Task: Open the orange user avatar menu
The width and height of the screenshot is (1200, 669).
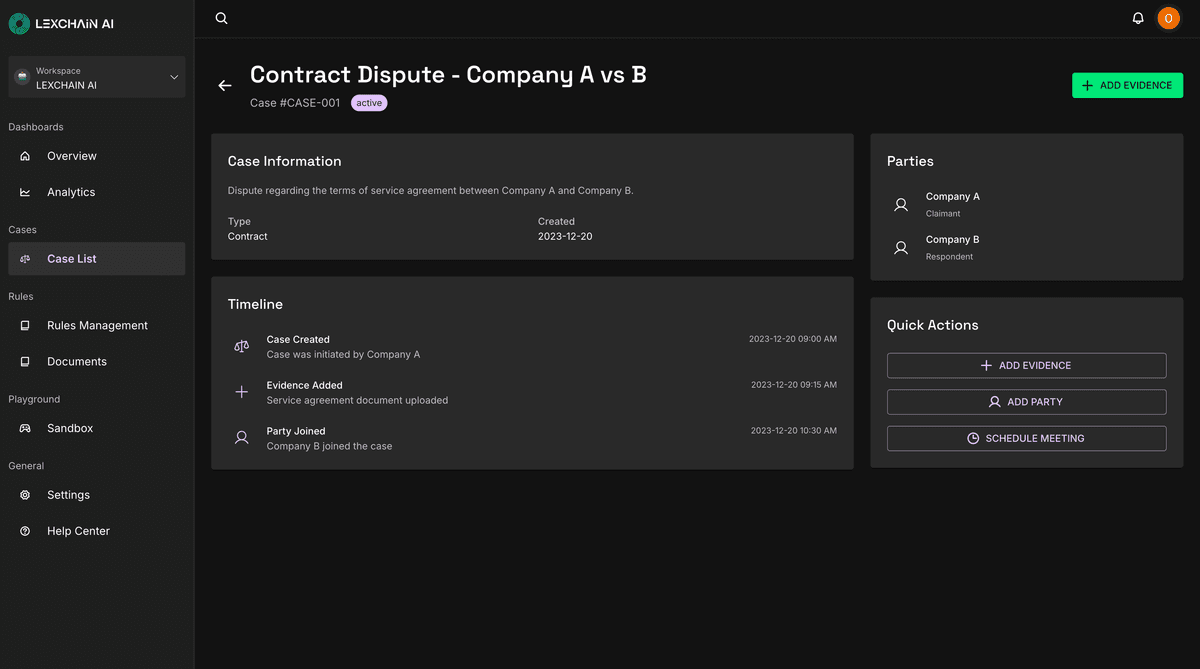Action: coord(1168,18)
